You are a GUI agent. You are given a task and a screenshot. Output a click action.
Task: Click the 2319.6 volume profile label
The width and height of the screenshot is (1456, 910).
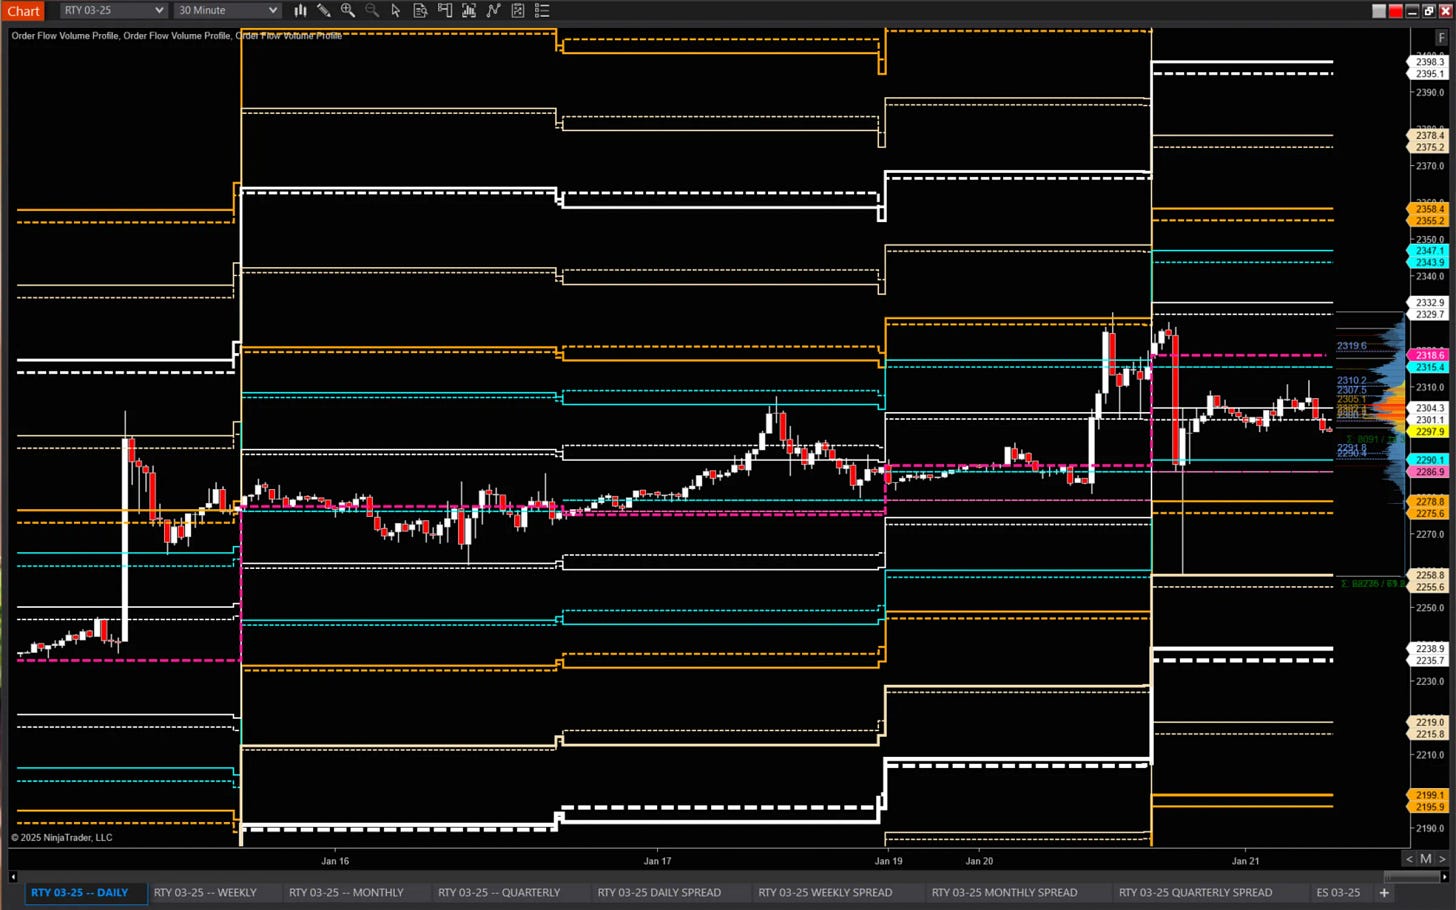coord(1351,346)
